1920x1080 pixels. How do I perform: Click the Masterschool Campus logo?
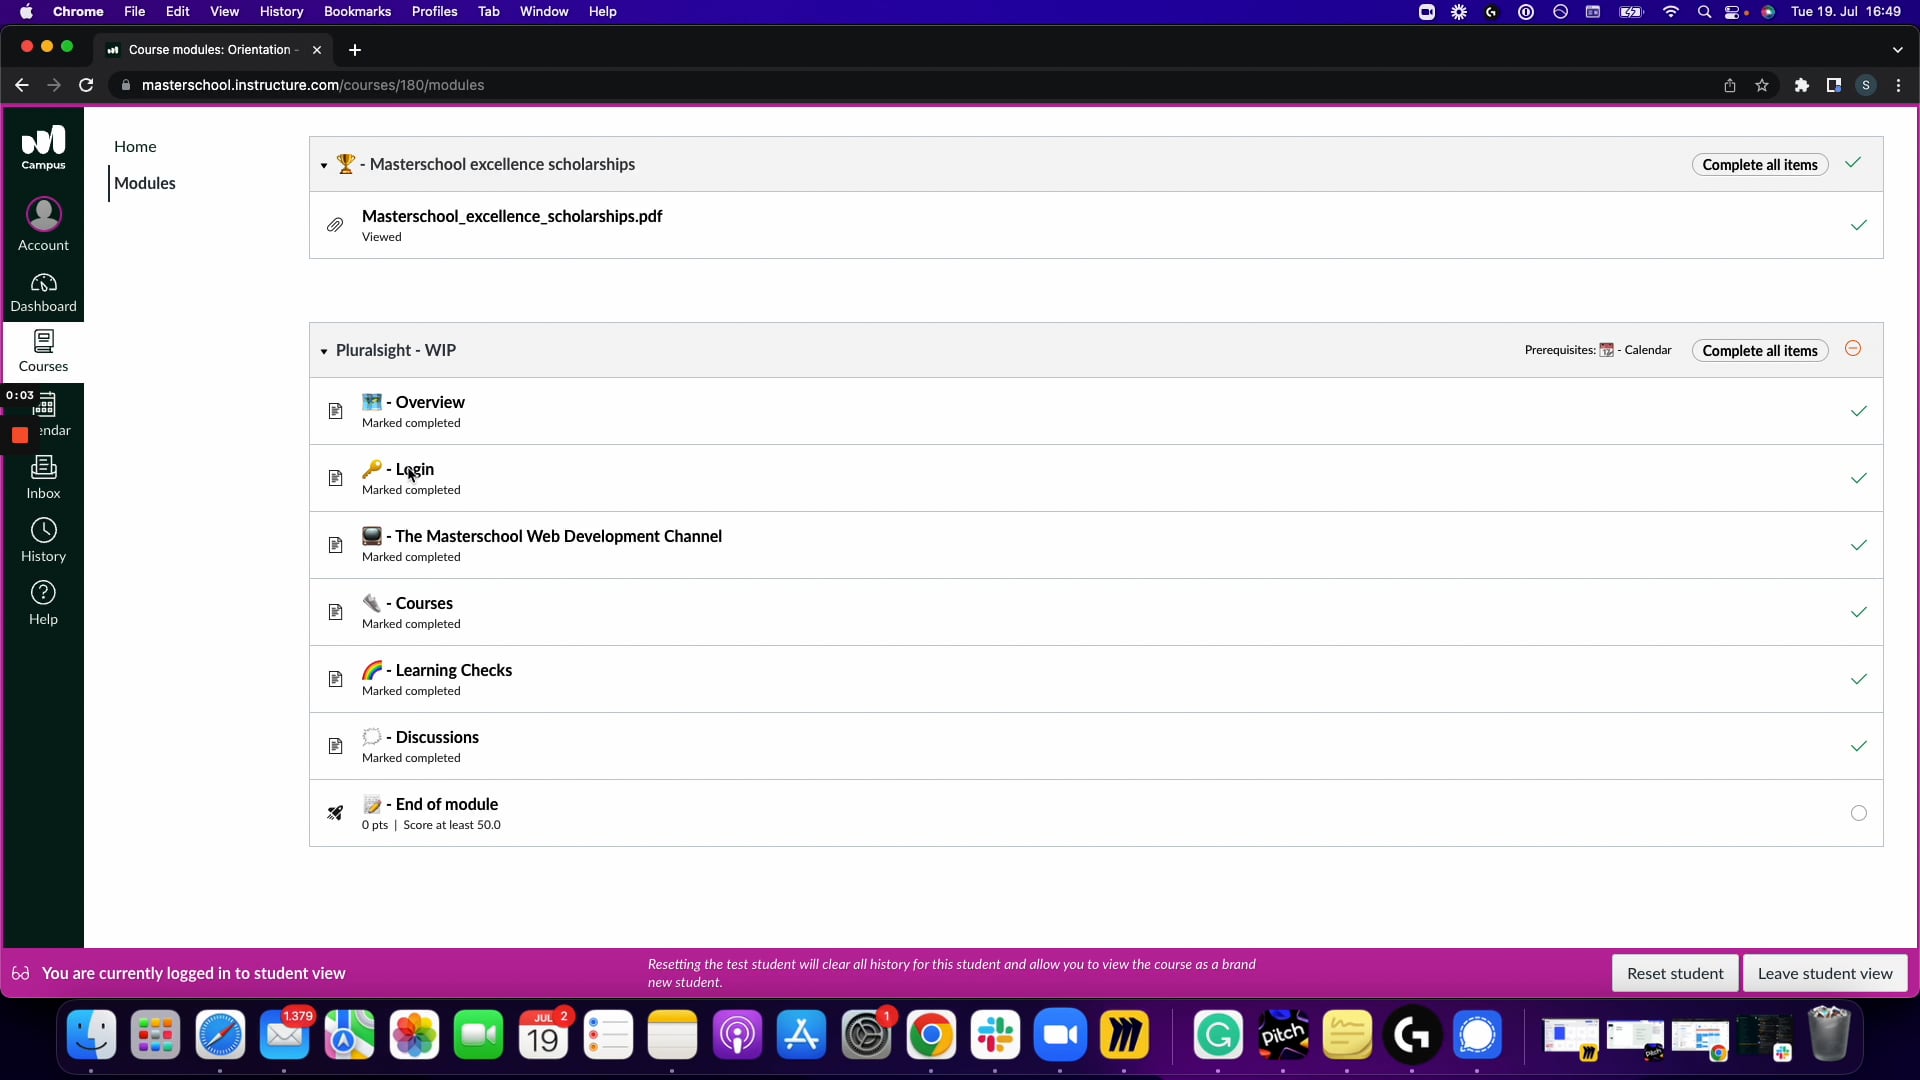[x=43, y=148]
